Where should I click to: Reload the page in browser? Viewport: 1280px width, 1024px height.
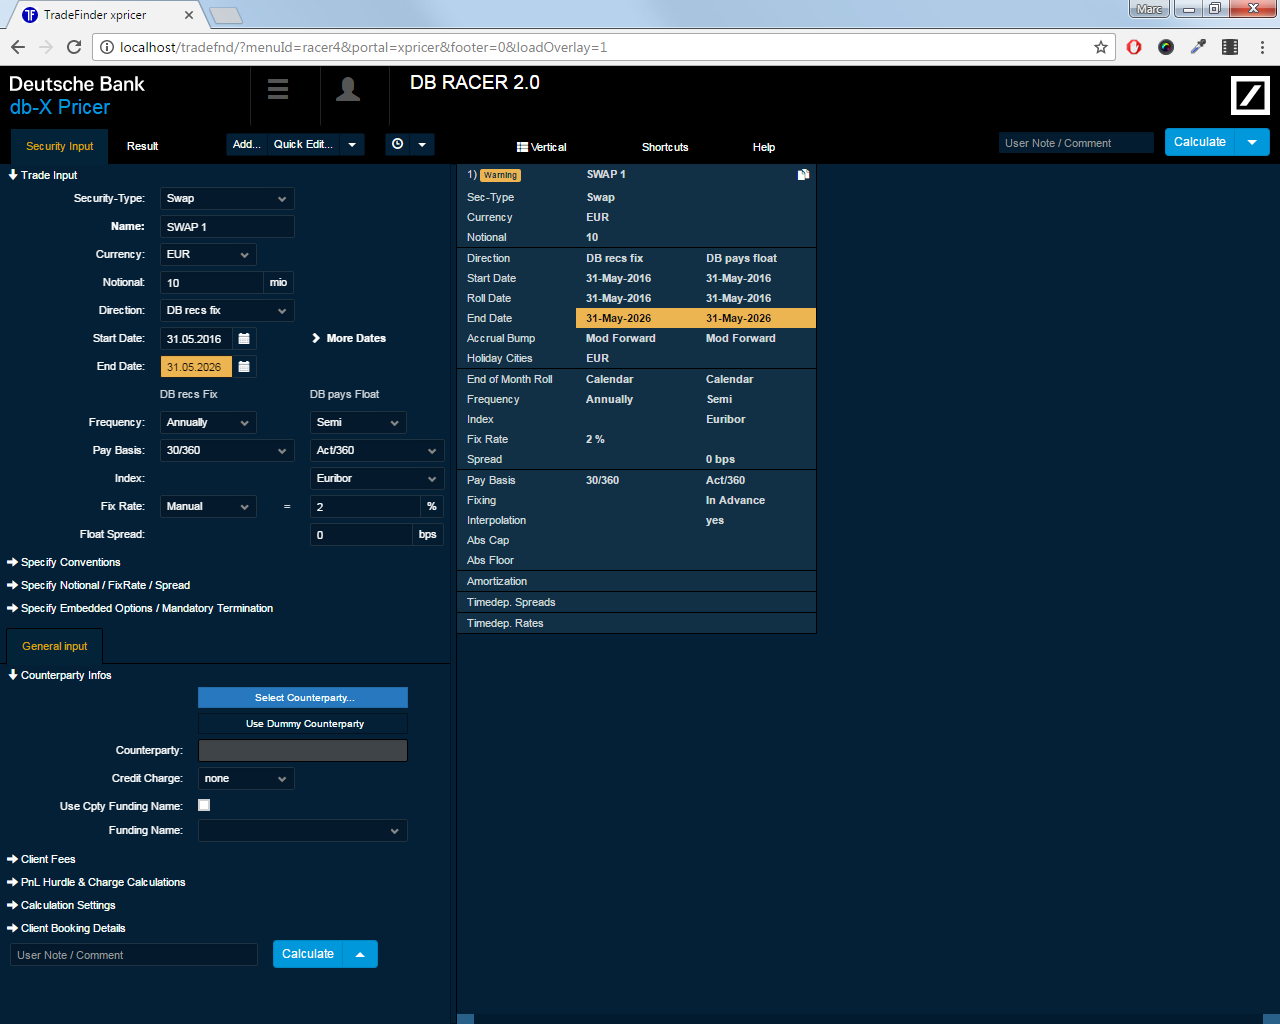tap(74, 47)
